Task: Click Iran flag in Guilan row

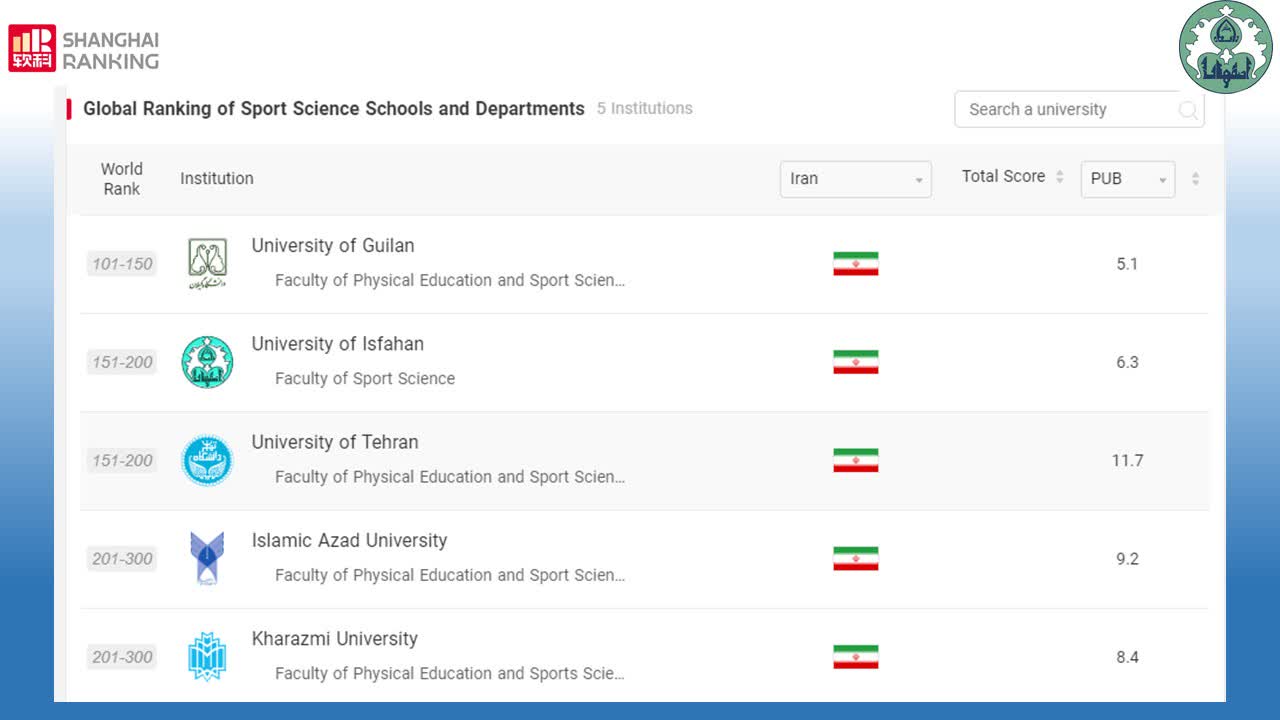Action: click(855, 264)
